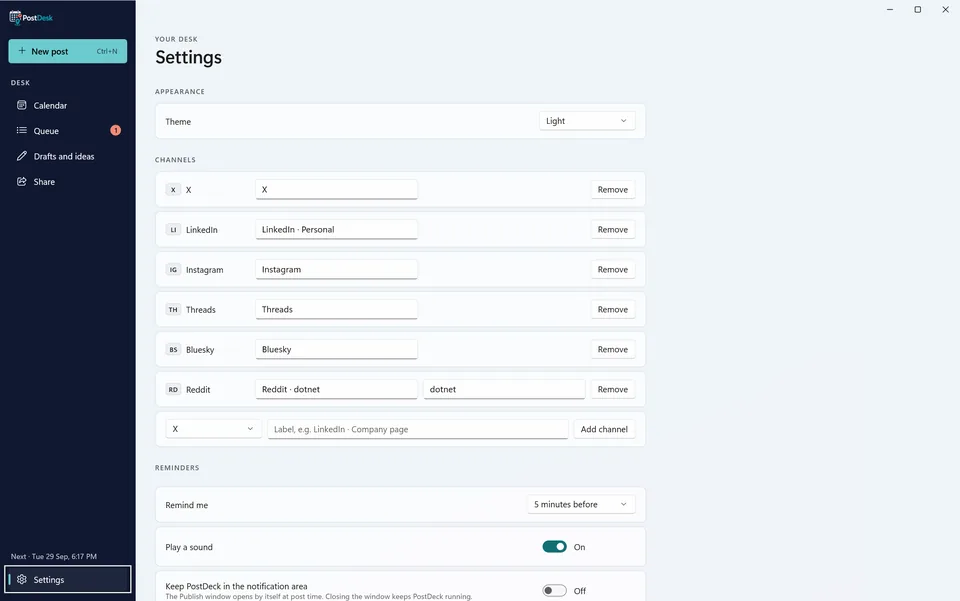
Task: Click the TH Threads badge icon
Action: click(x=173, y=310)
